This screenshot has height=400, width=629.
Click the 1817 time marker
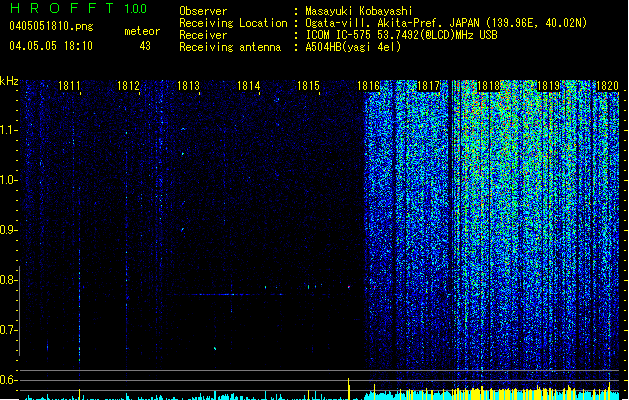tap(428, 86)
